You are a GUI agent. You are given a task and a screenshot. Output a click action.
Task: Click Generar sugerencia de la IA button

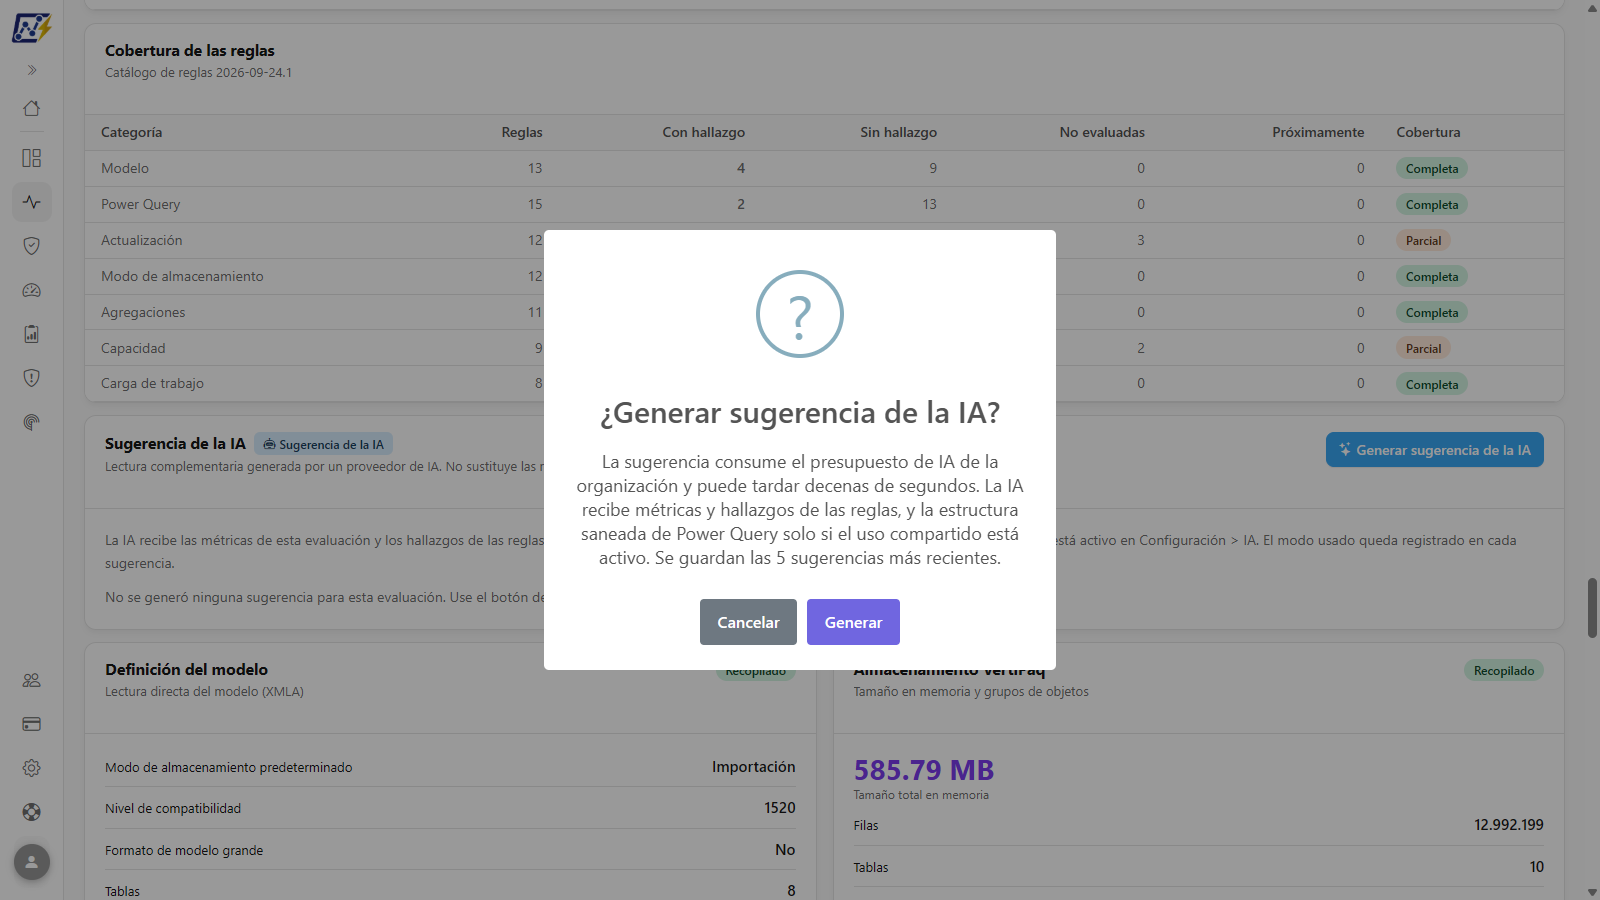(1435, 450)
